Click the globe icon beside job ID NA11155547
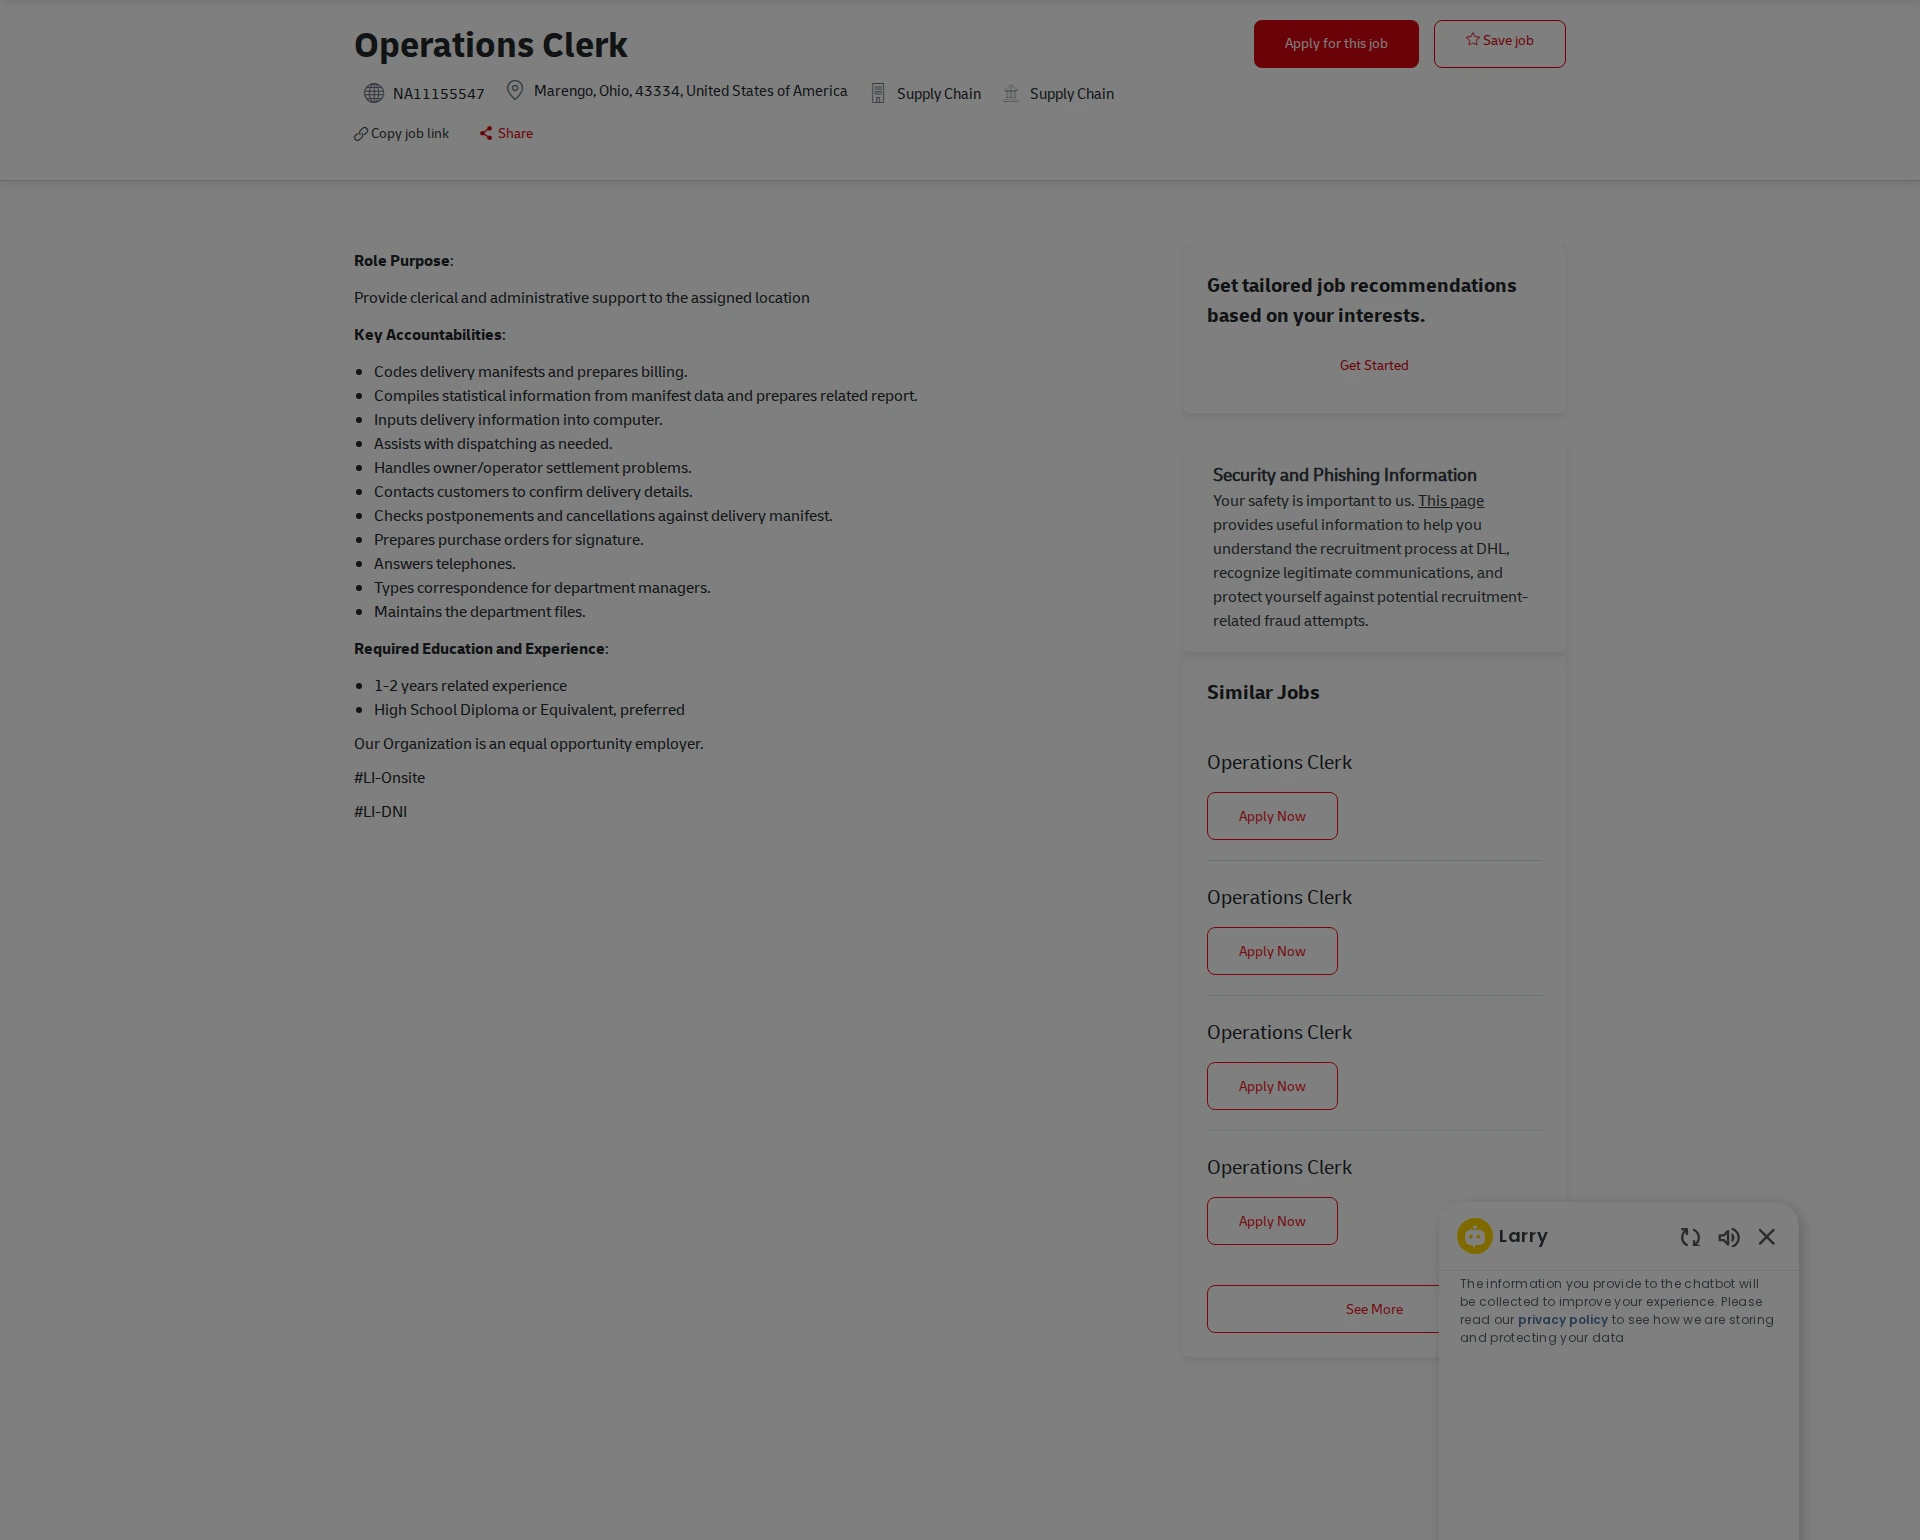Viewport: 1920px width, 1540px height. tap(374, 93)
